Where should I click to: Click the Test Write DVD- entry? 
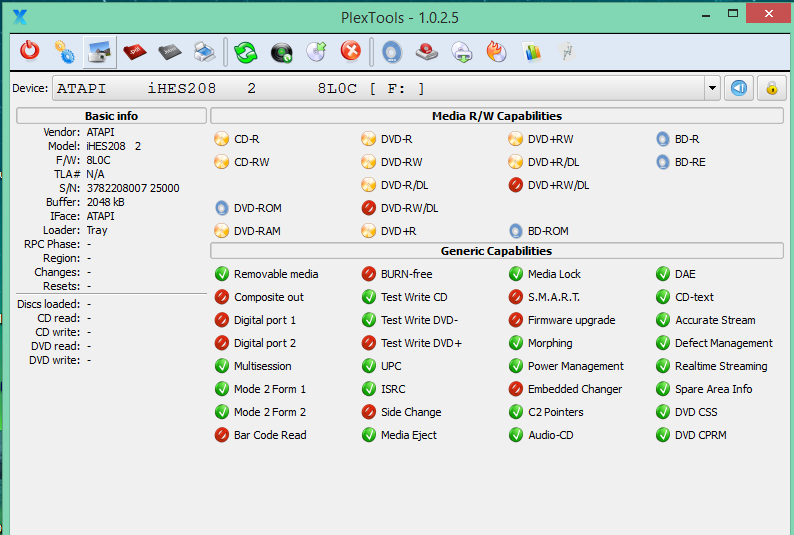click(410, 320)
